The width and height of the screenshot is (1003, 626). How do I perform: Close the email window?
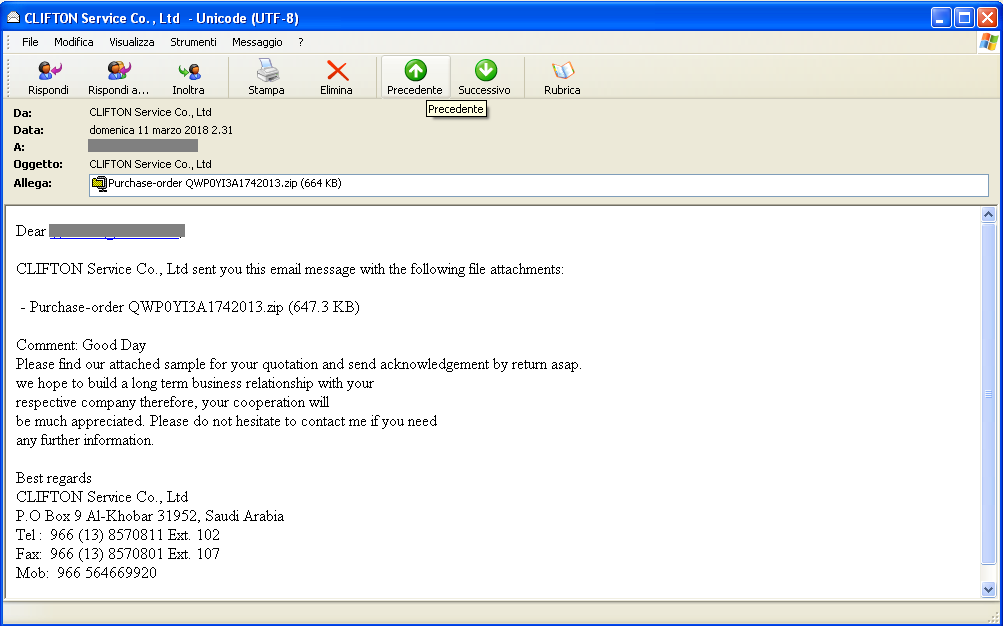click(987, 18)
